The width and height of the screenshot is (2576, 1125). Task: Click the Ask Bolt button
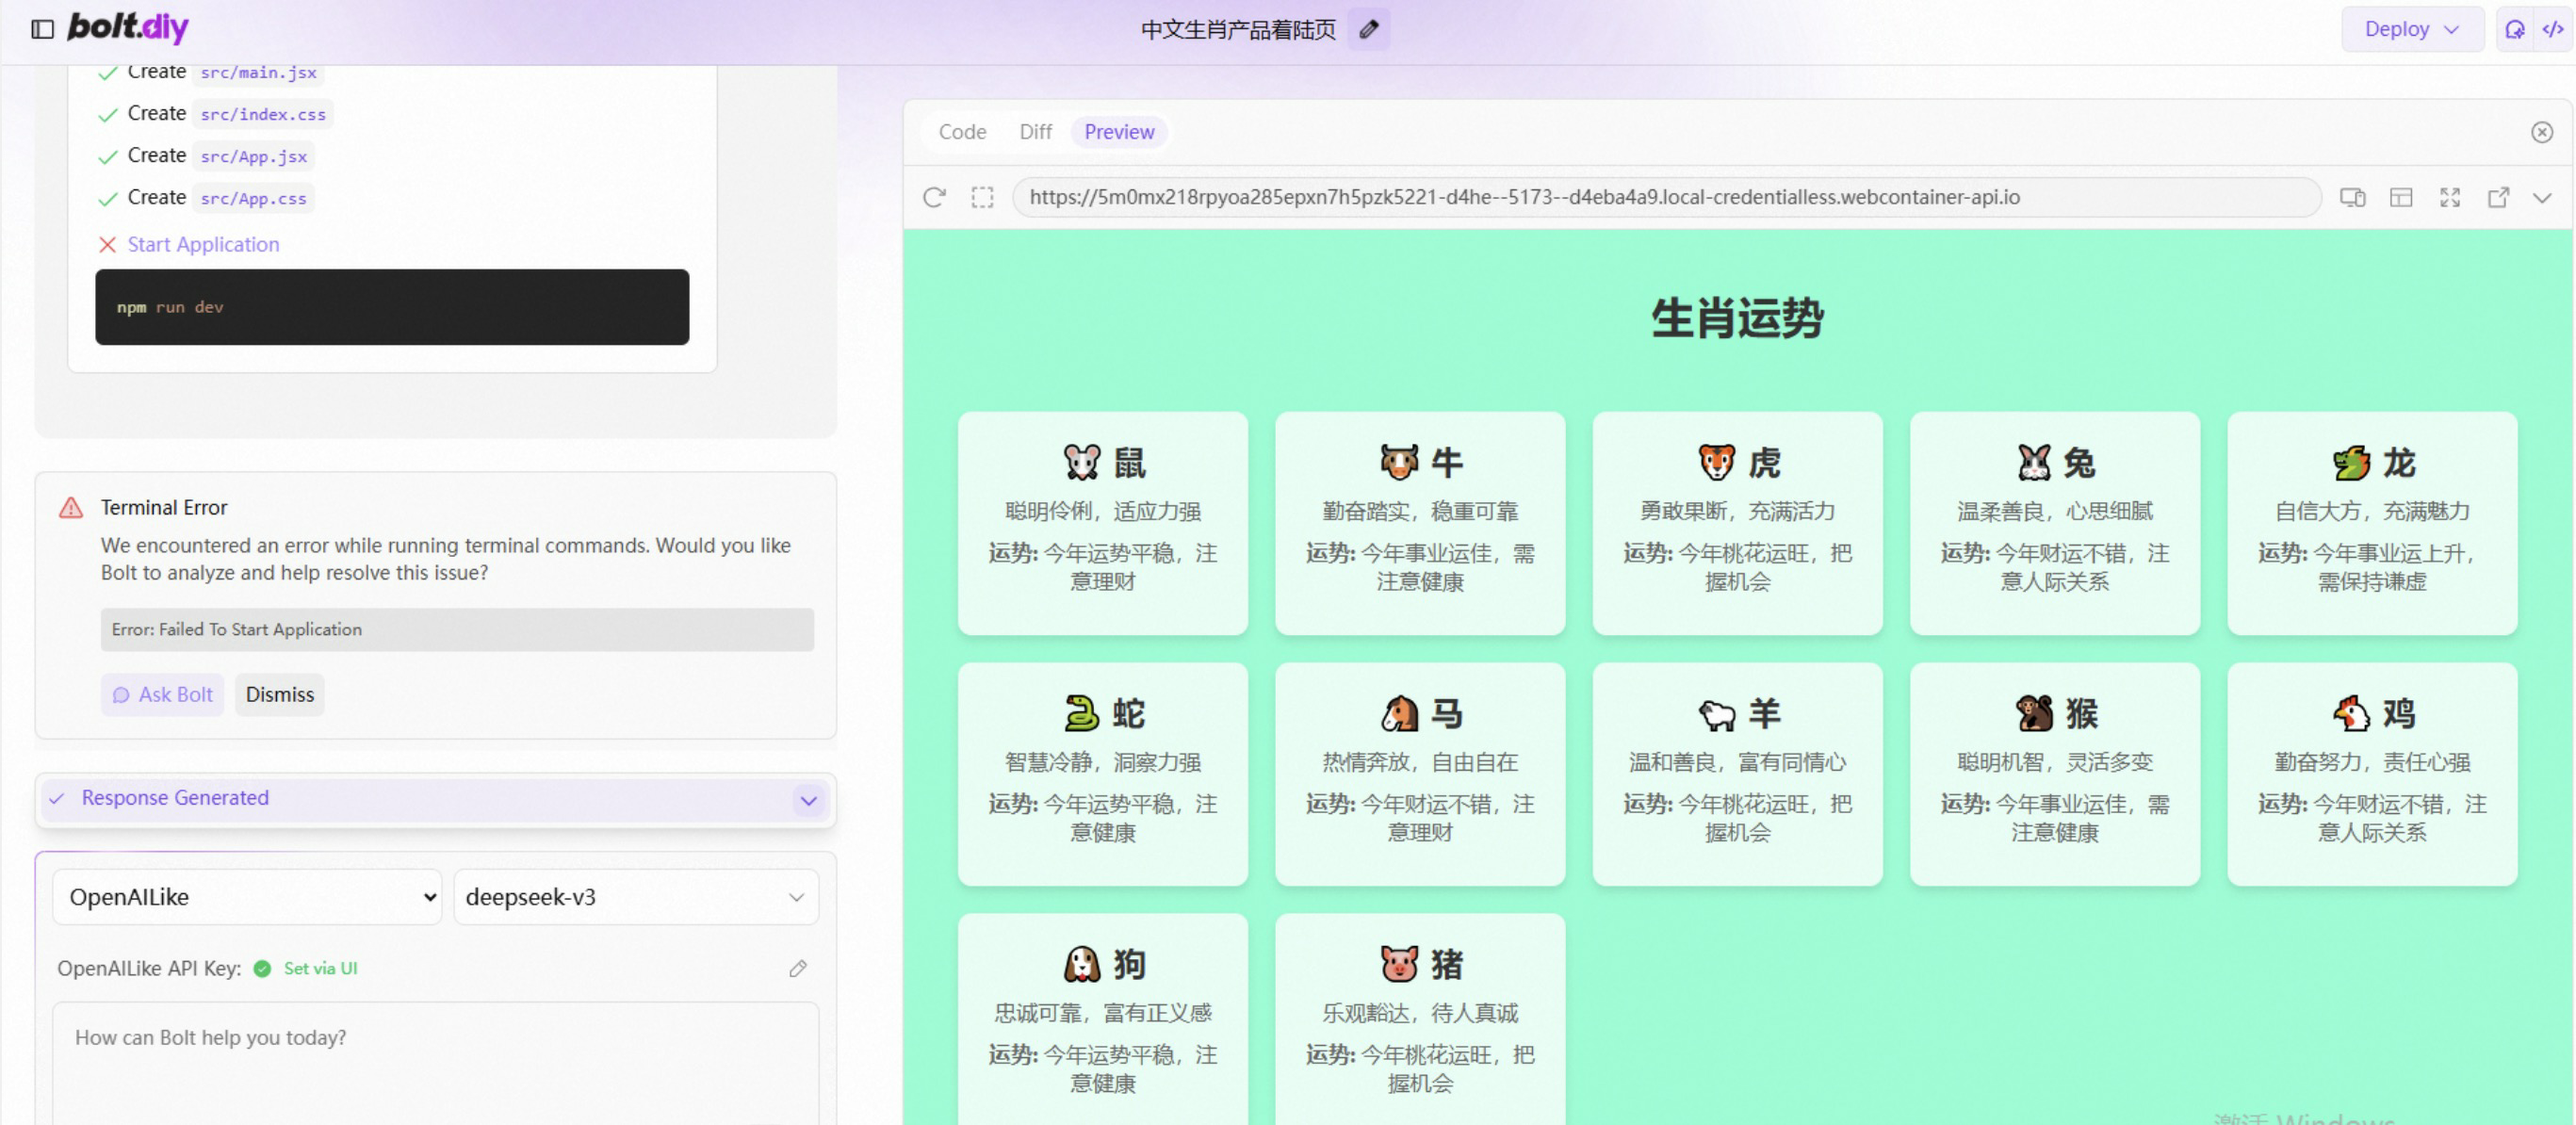click(x=162, y=694)
